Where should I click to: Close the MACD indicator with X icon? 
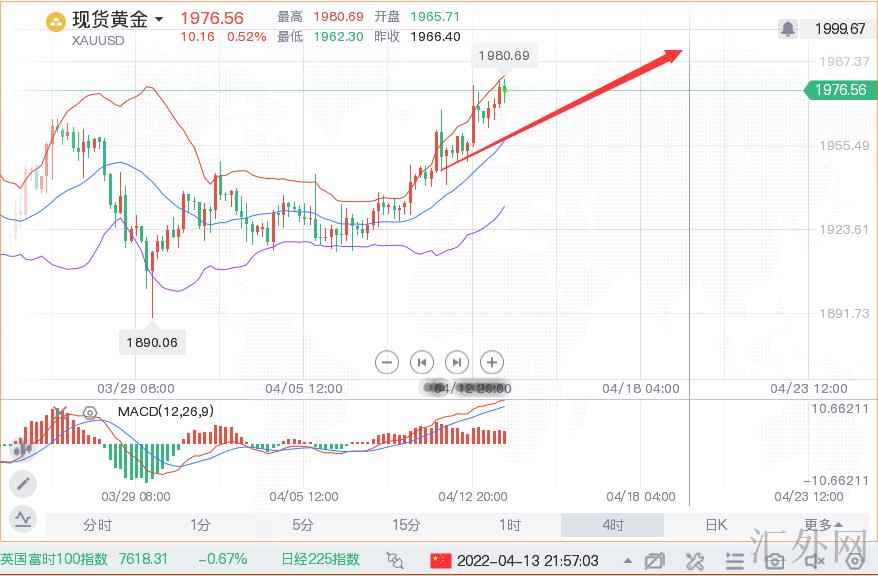(x=60, y=413)
